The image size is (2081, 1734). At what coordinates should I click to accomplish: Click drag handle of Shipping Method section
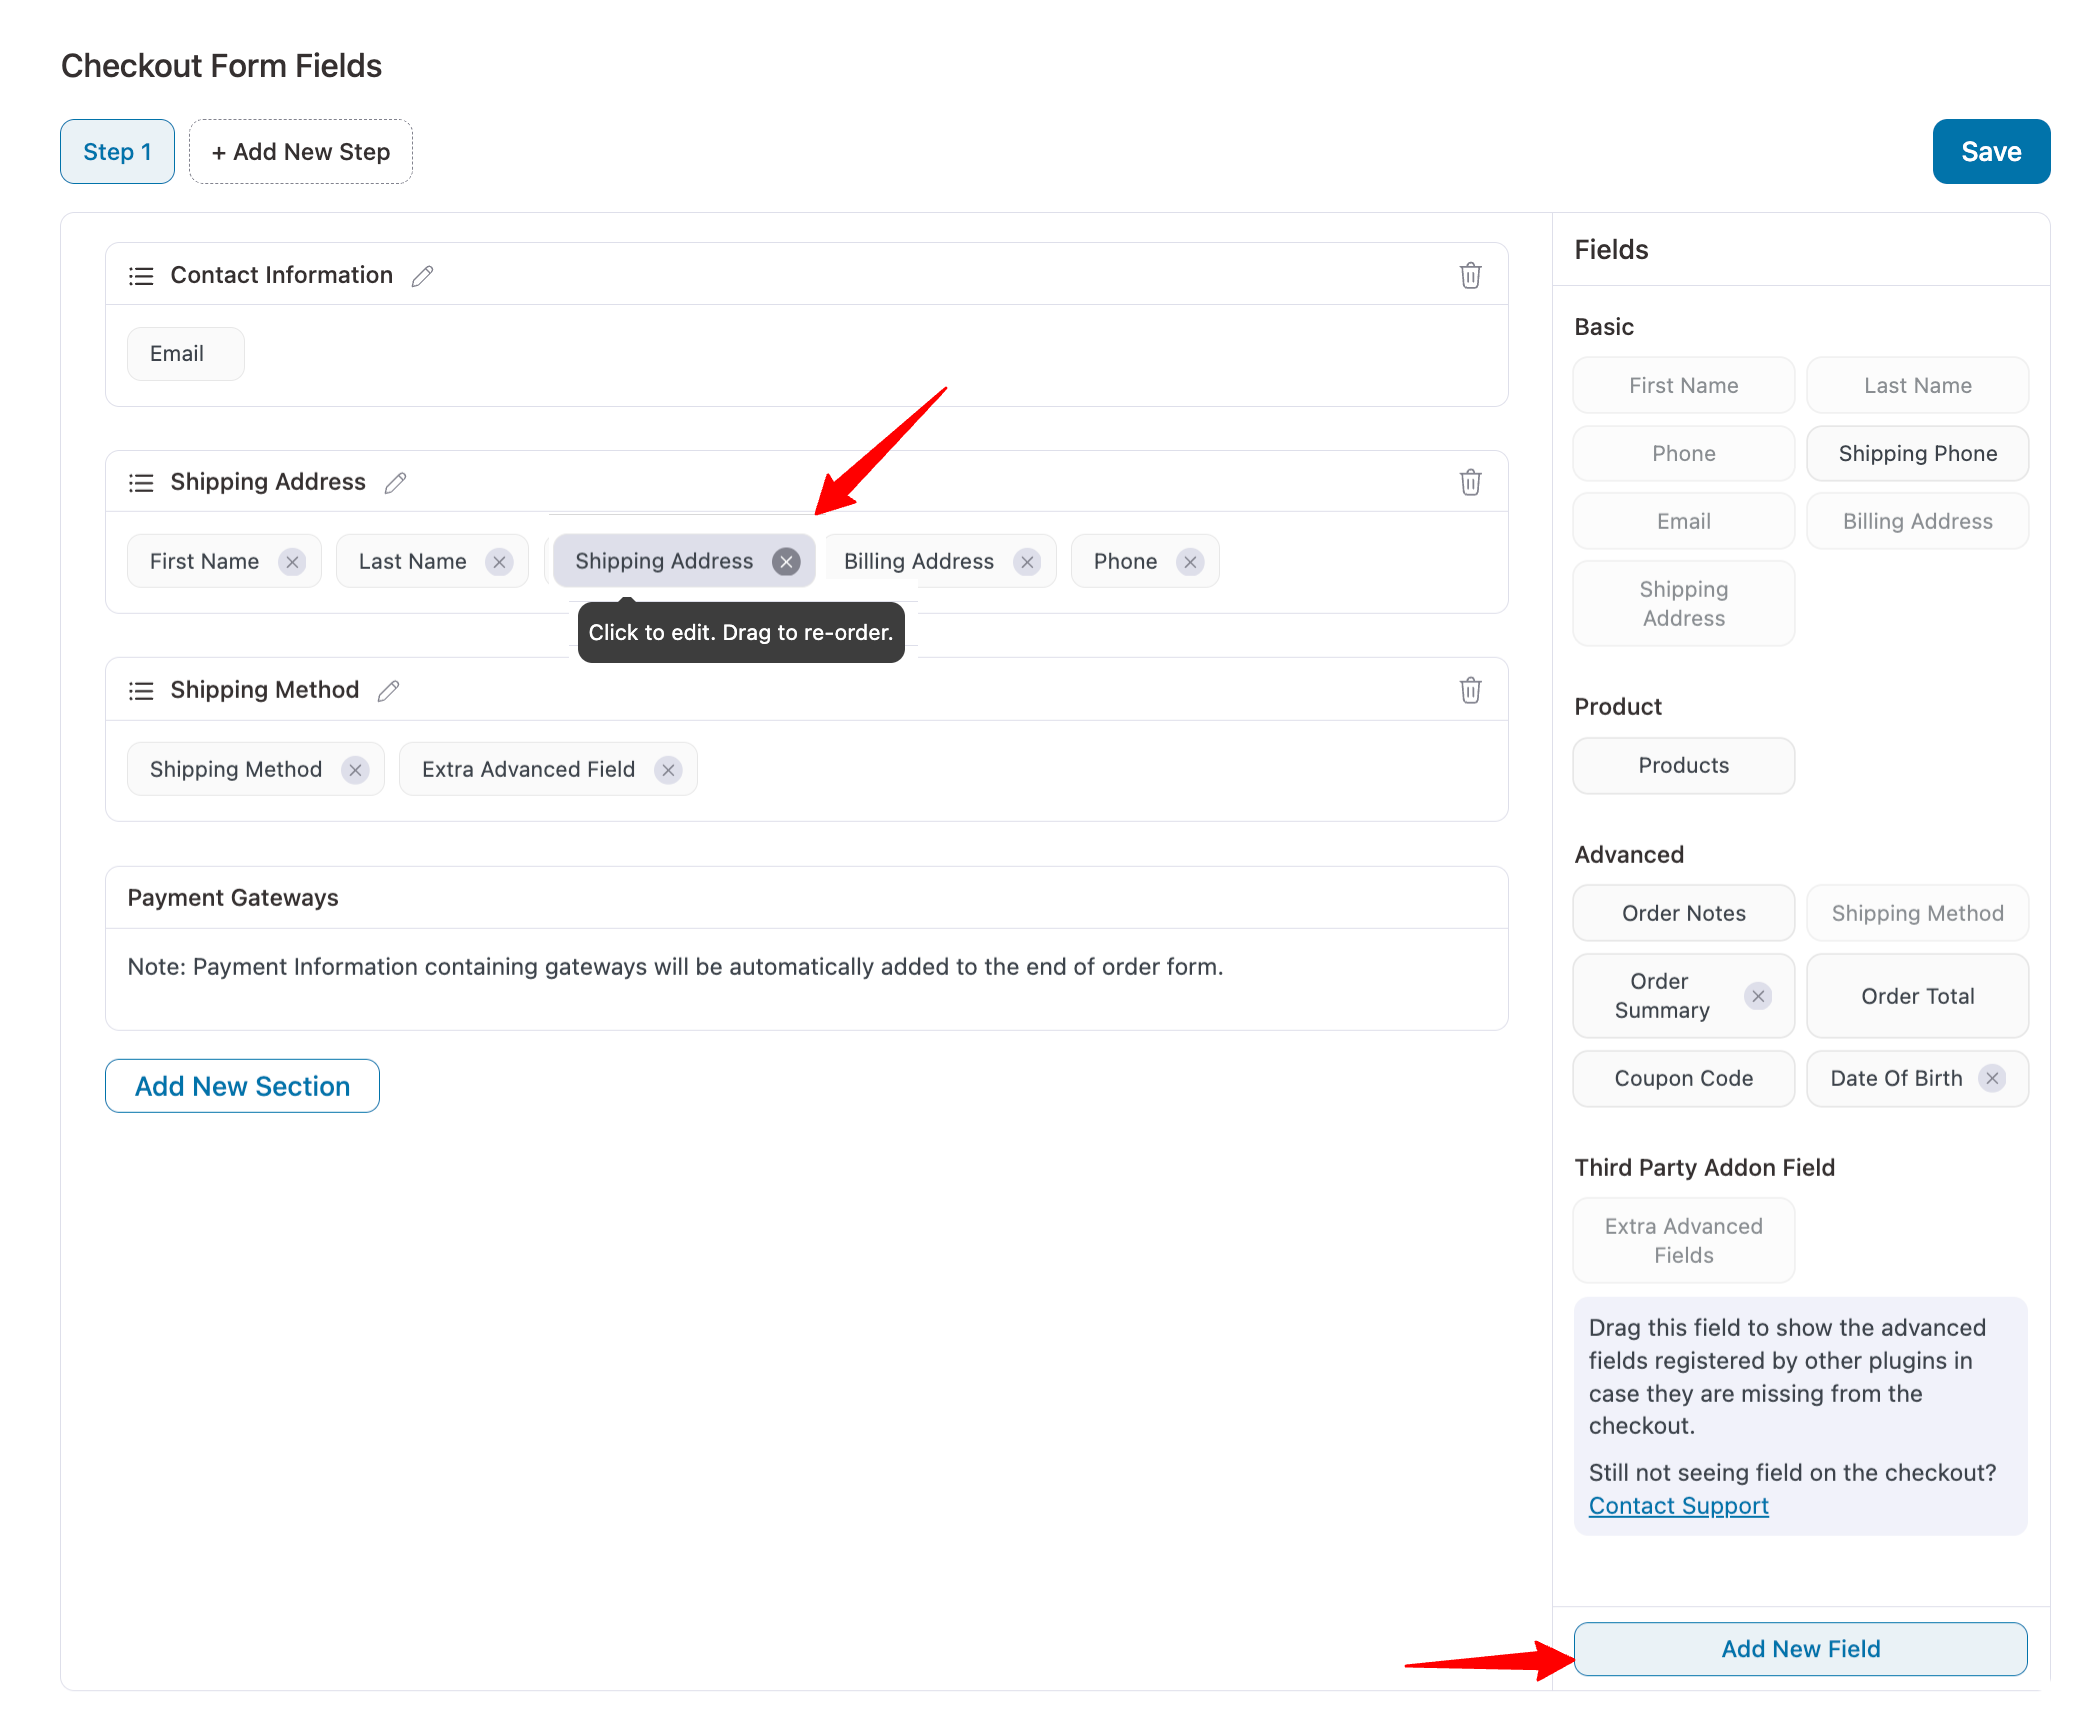click(141, 691)
